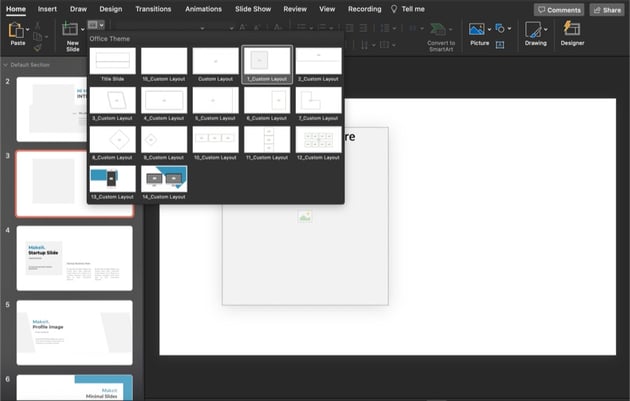
Task: Click the Comments button
Action: pos(558,9)
